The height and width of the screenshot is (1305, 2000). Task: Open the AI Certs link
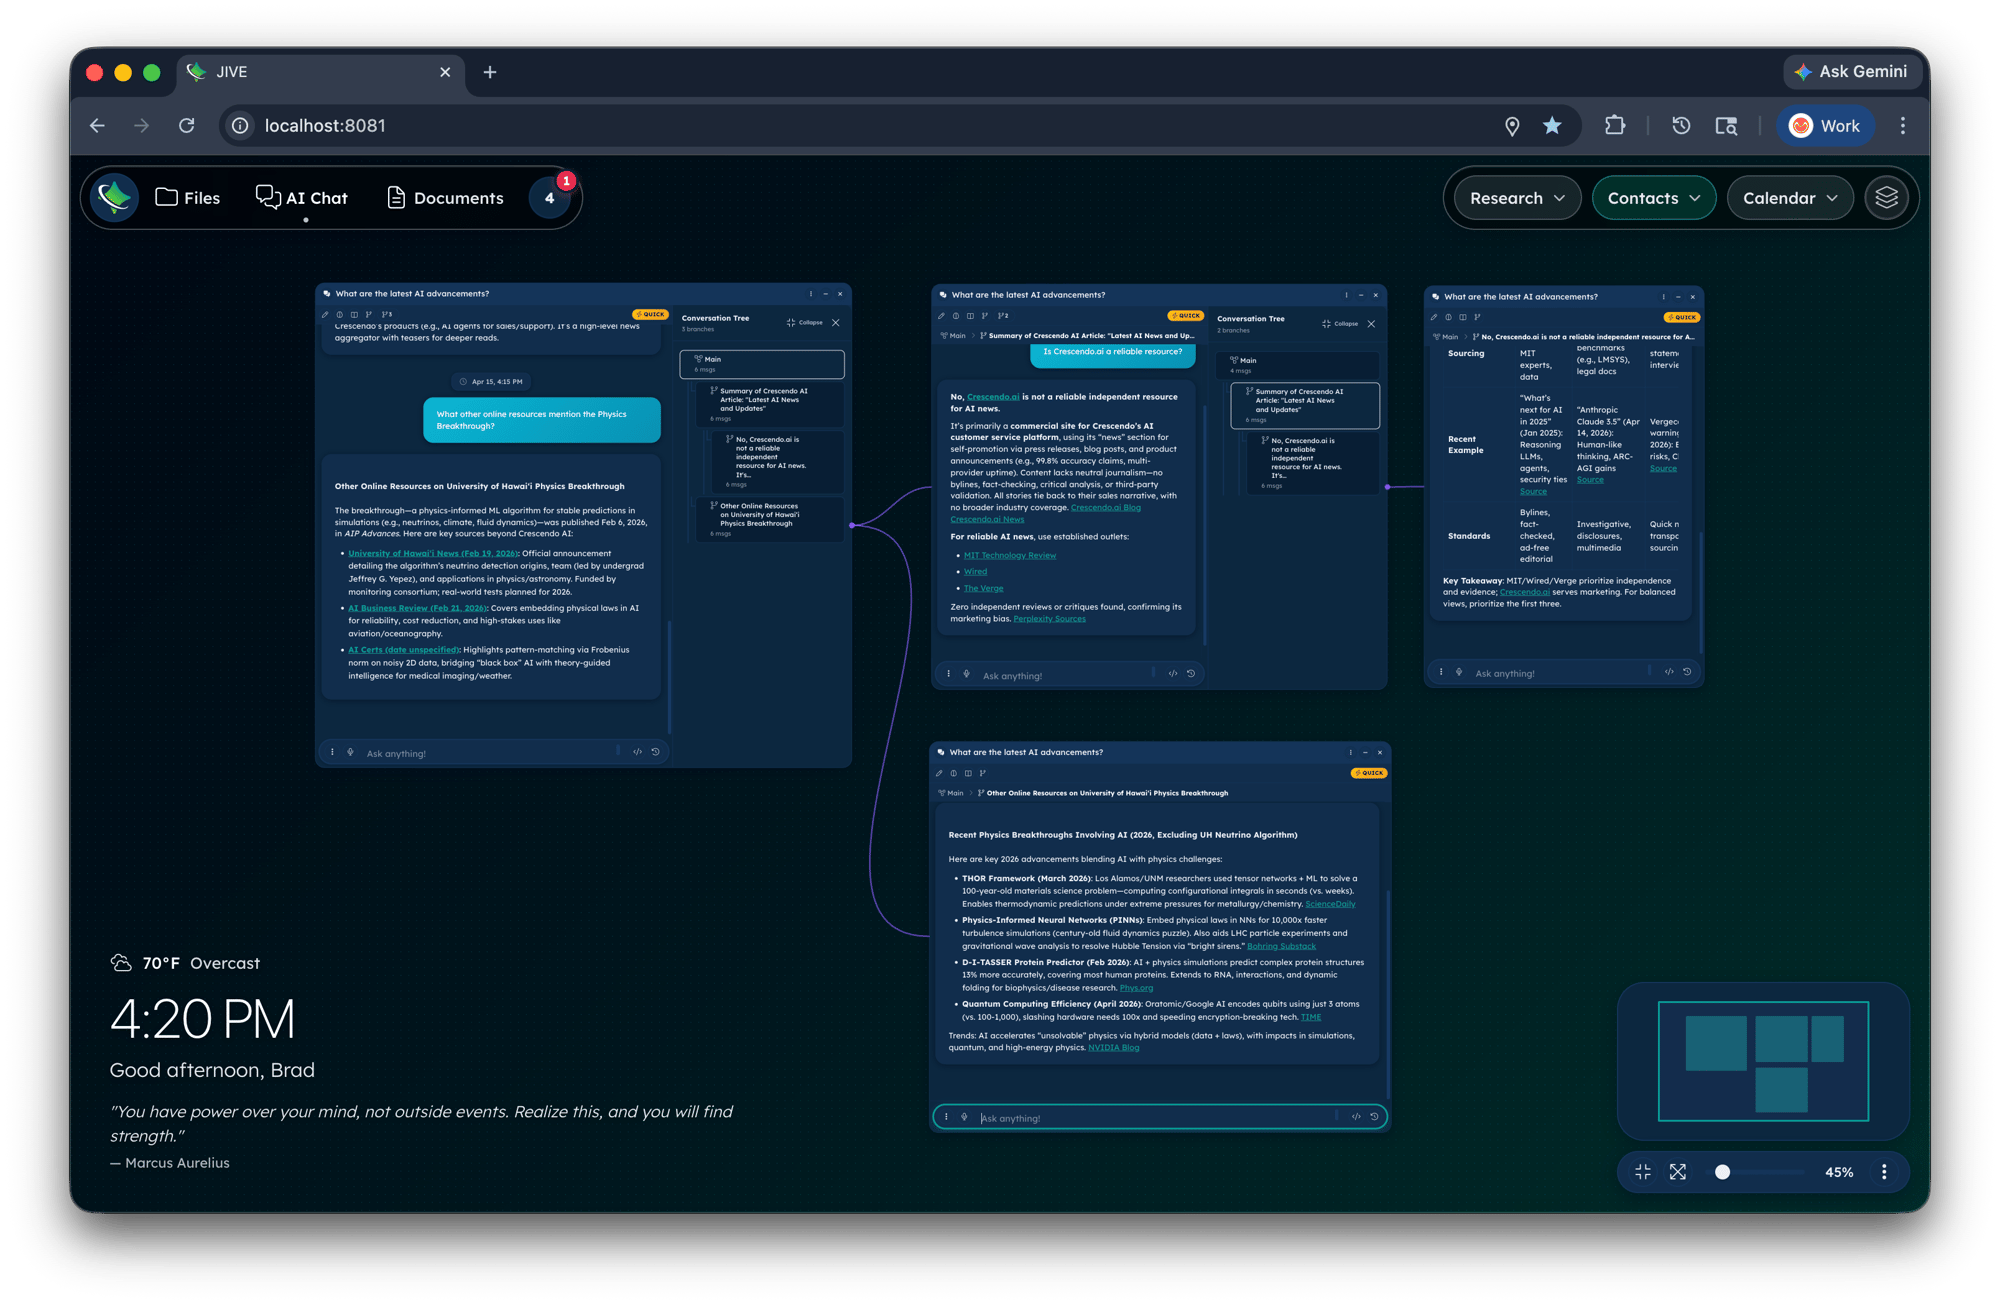(x=403, y=650)
